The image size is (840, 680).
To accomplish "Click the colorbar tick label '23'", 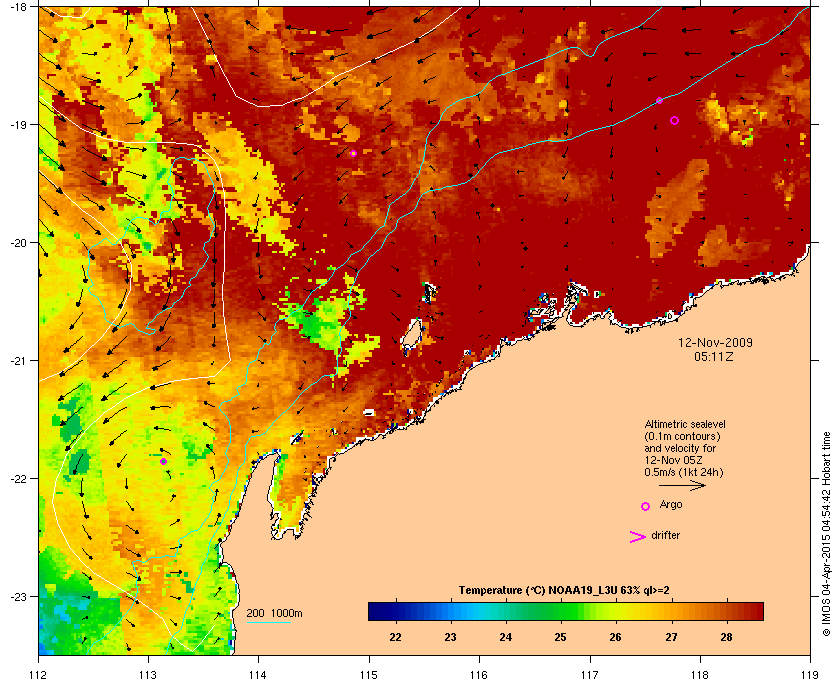I will point(451,637).
